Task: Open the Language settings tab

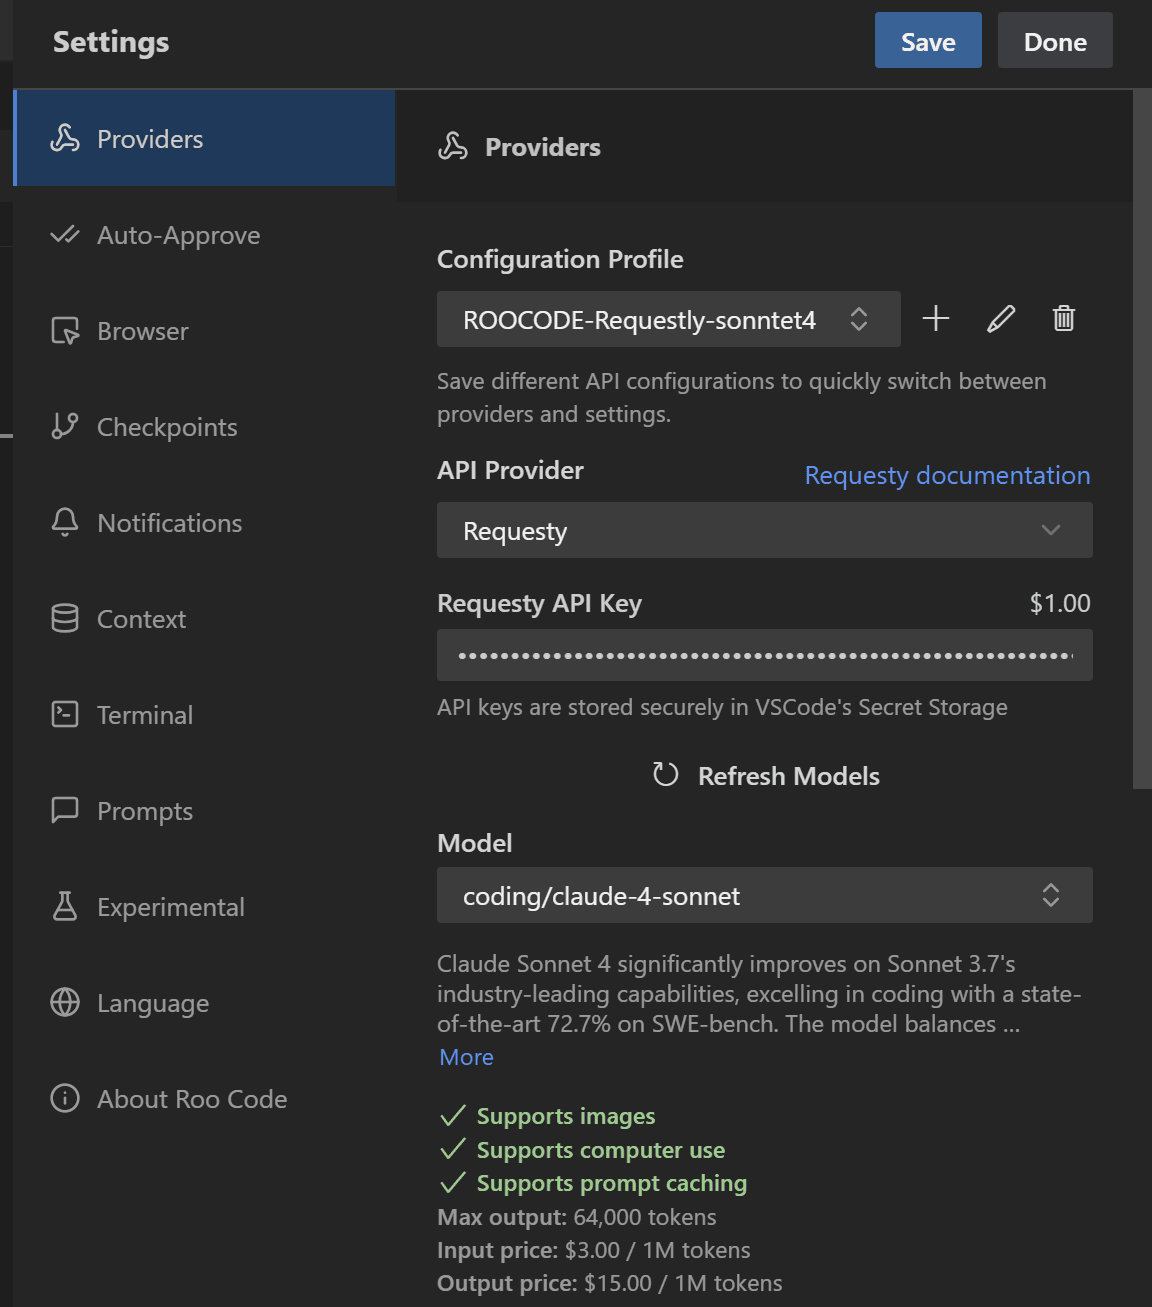Action: [x=205, y=1002]
